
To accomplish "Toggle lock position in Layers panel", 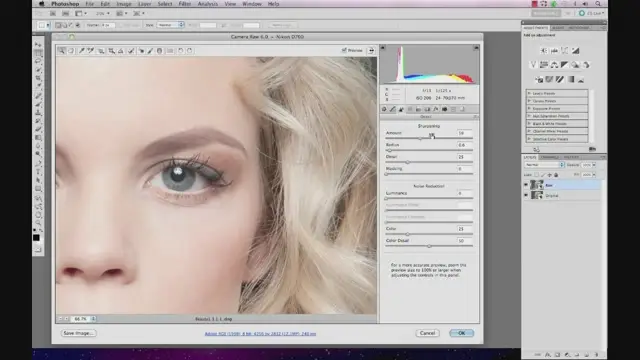I will click(549, 175).
